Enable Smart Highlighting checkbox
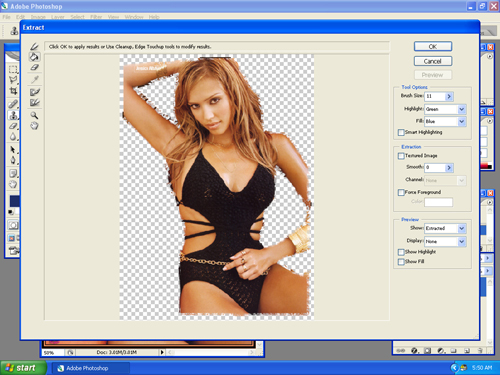The height and width of the screenshot is (375, 500). click(x=401, y=133)
